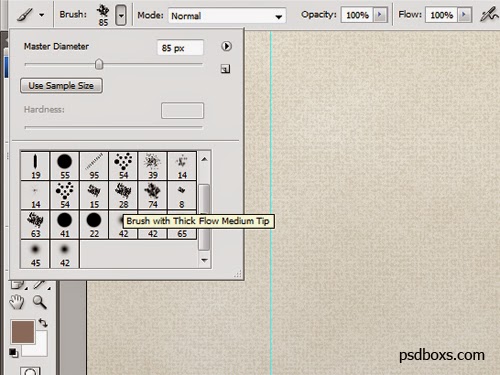The image size is (500, 375).
Task: Click the brown foreground color swatch
Action: coord(23,332)
